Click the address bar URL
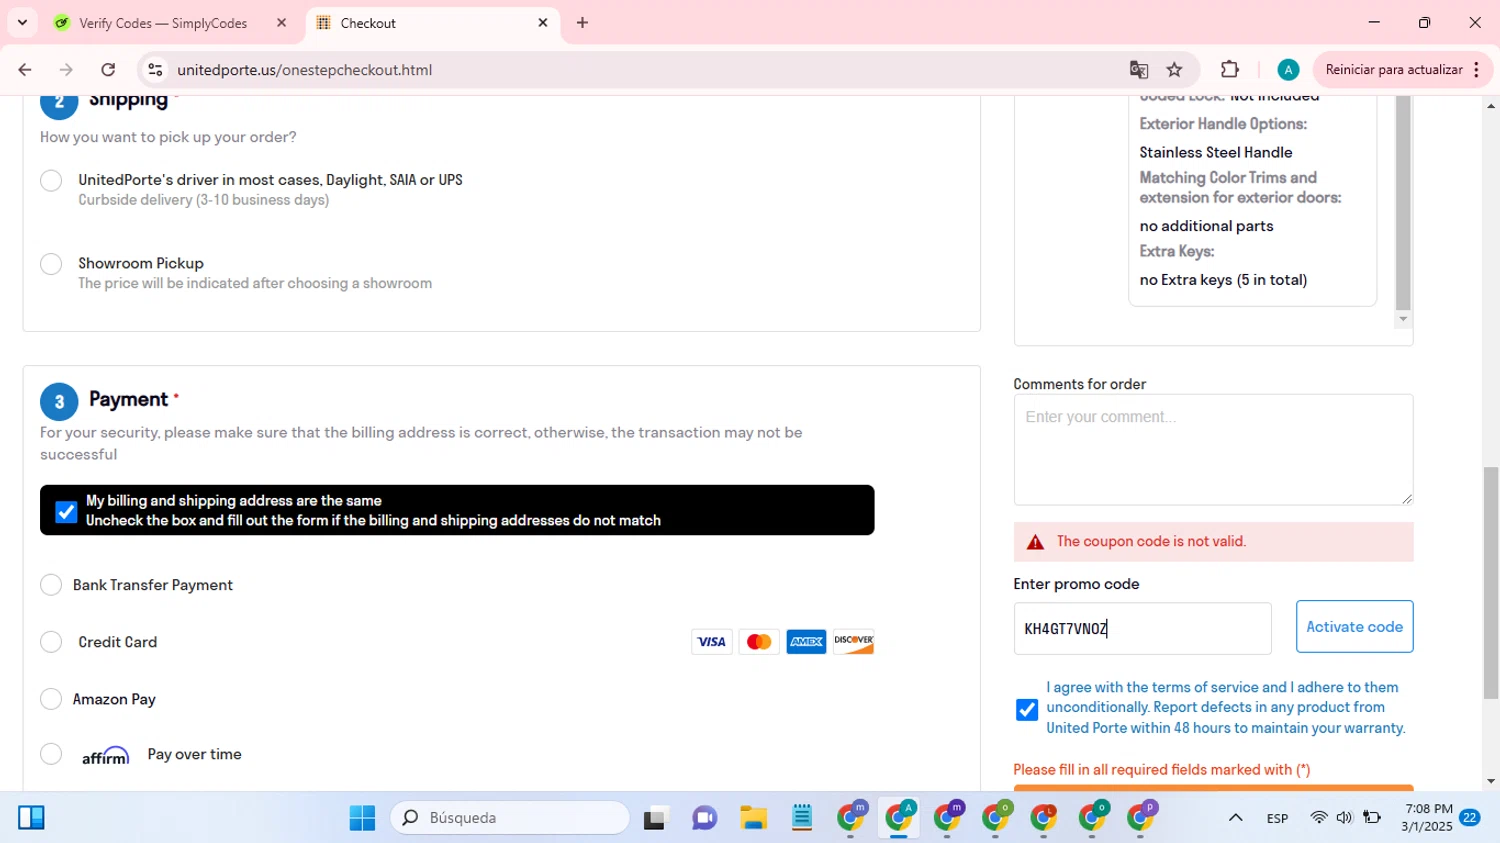This screenshot has width=1500, height=843. click(x=305, y=70)
